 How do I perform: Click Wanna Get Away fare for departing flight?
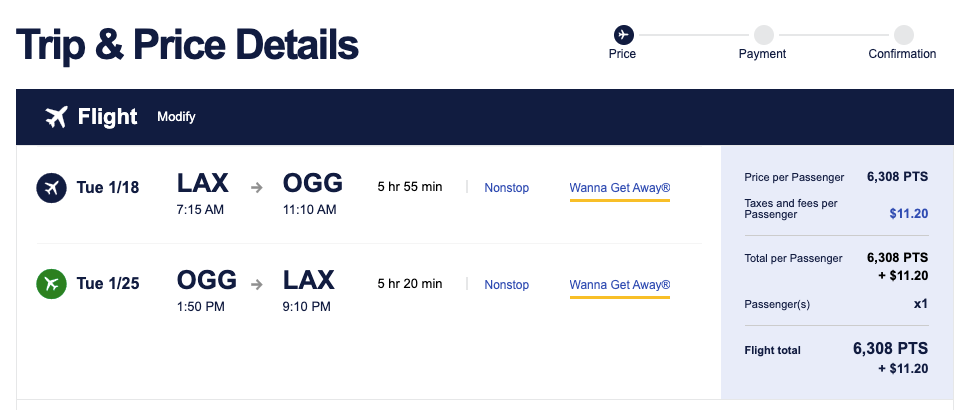tap(619, 187)
